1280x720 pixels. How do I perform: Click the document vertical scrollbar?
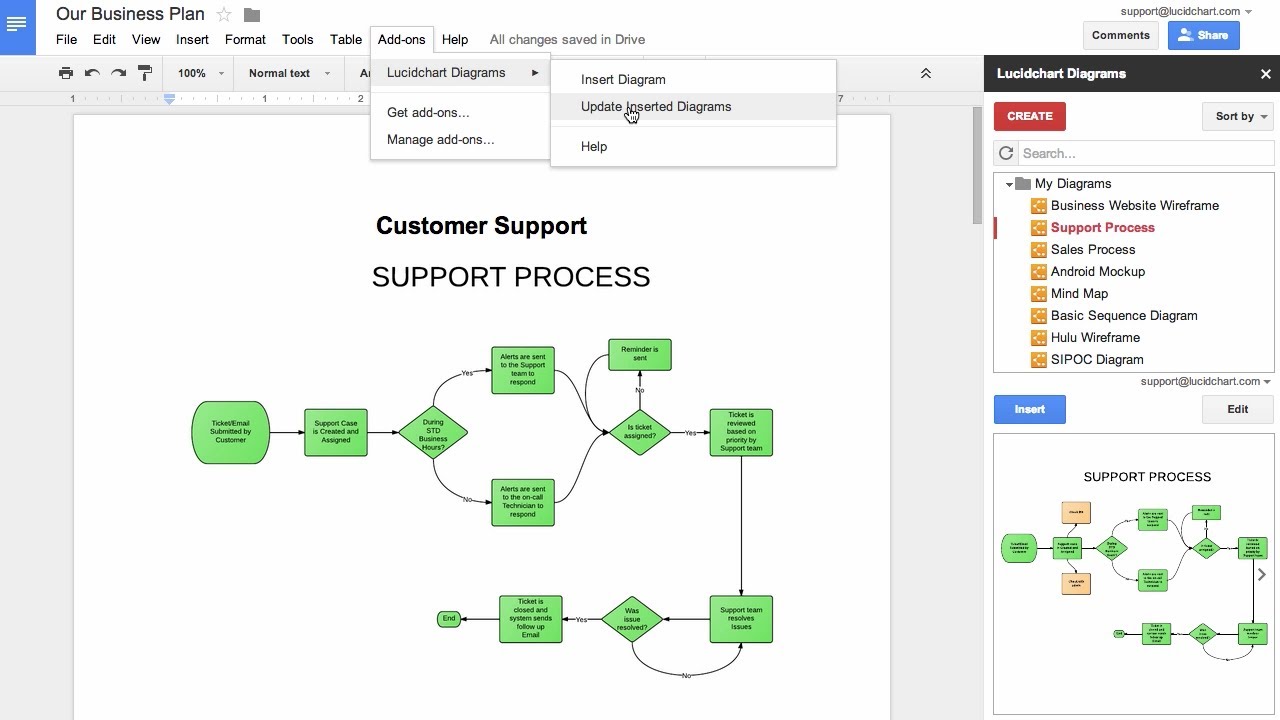tap(977, 165)
